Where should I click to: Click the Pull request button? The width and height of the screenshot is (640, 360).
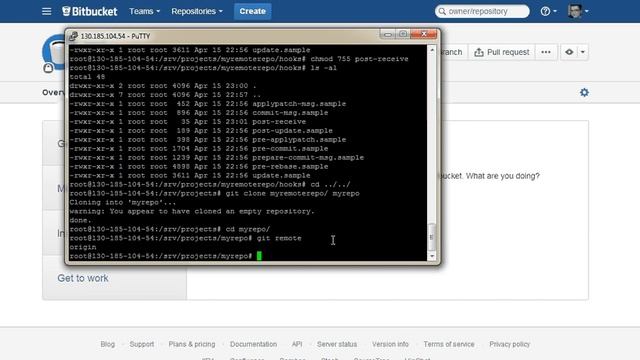[x=502, y=52]
